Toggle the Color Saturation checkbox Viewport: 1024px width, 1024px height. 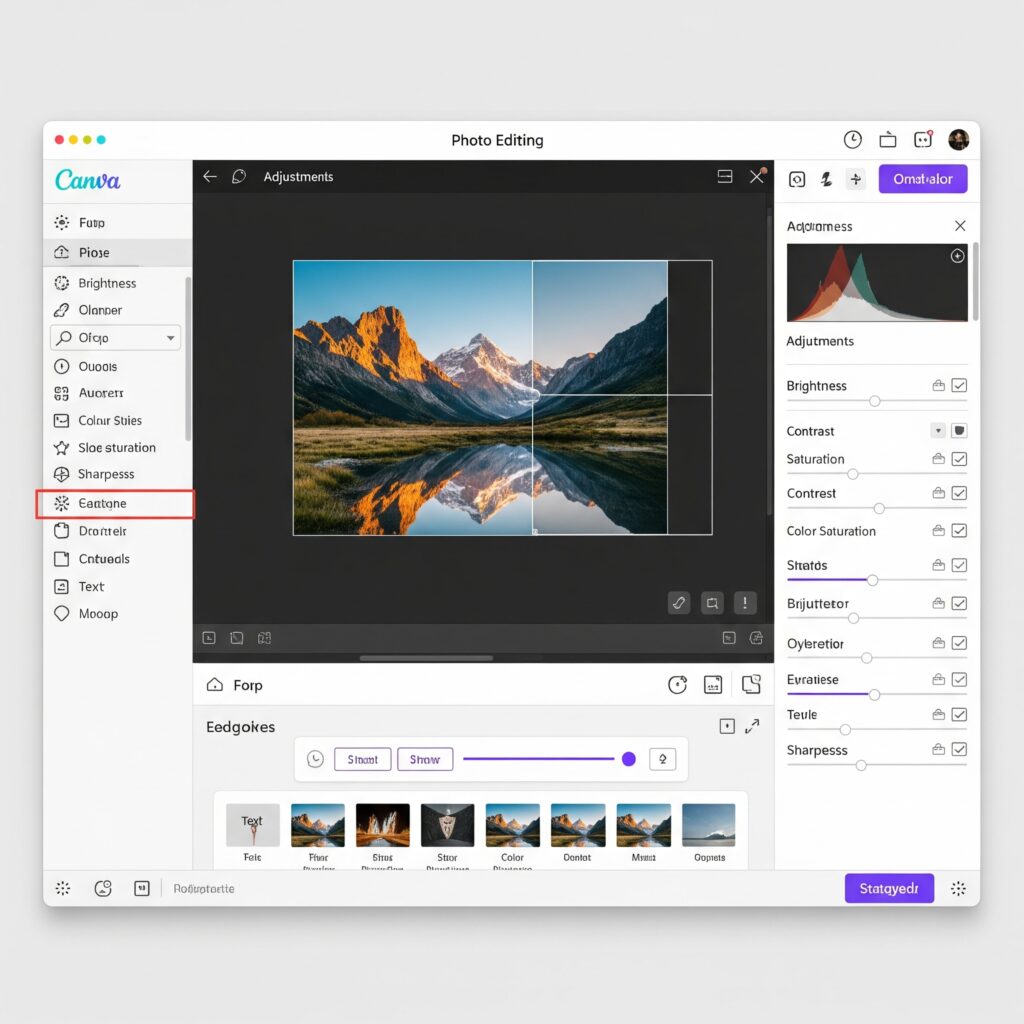click(x=959, y=530)
